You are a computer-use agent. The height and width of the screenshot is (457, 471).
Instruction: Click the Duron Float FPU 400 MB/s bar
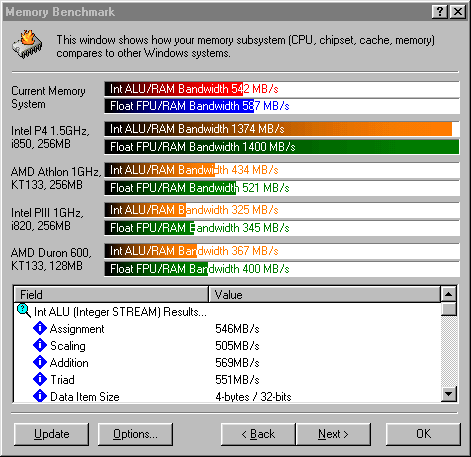click(x=282, y=269)
